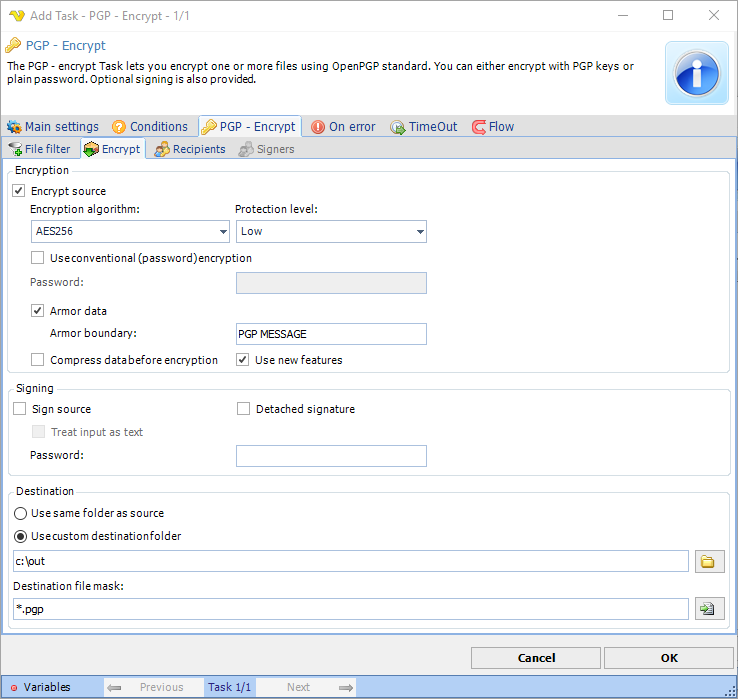The height and width of the screenshot is (699, 738).
Task: Click the Next task arrow
Action: point(346,687)
